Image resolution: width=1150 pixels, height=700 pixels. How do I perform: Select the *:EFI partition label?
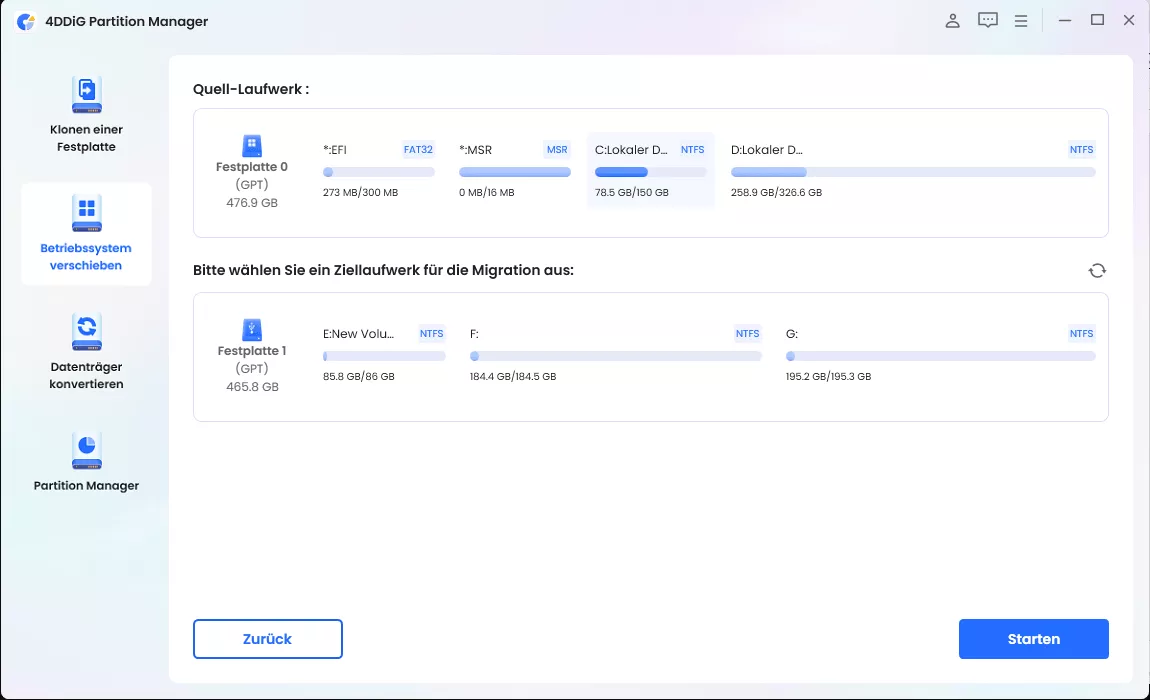[x=334, y=150]
